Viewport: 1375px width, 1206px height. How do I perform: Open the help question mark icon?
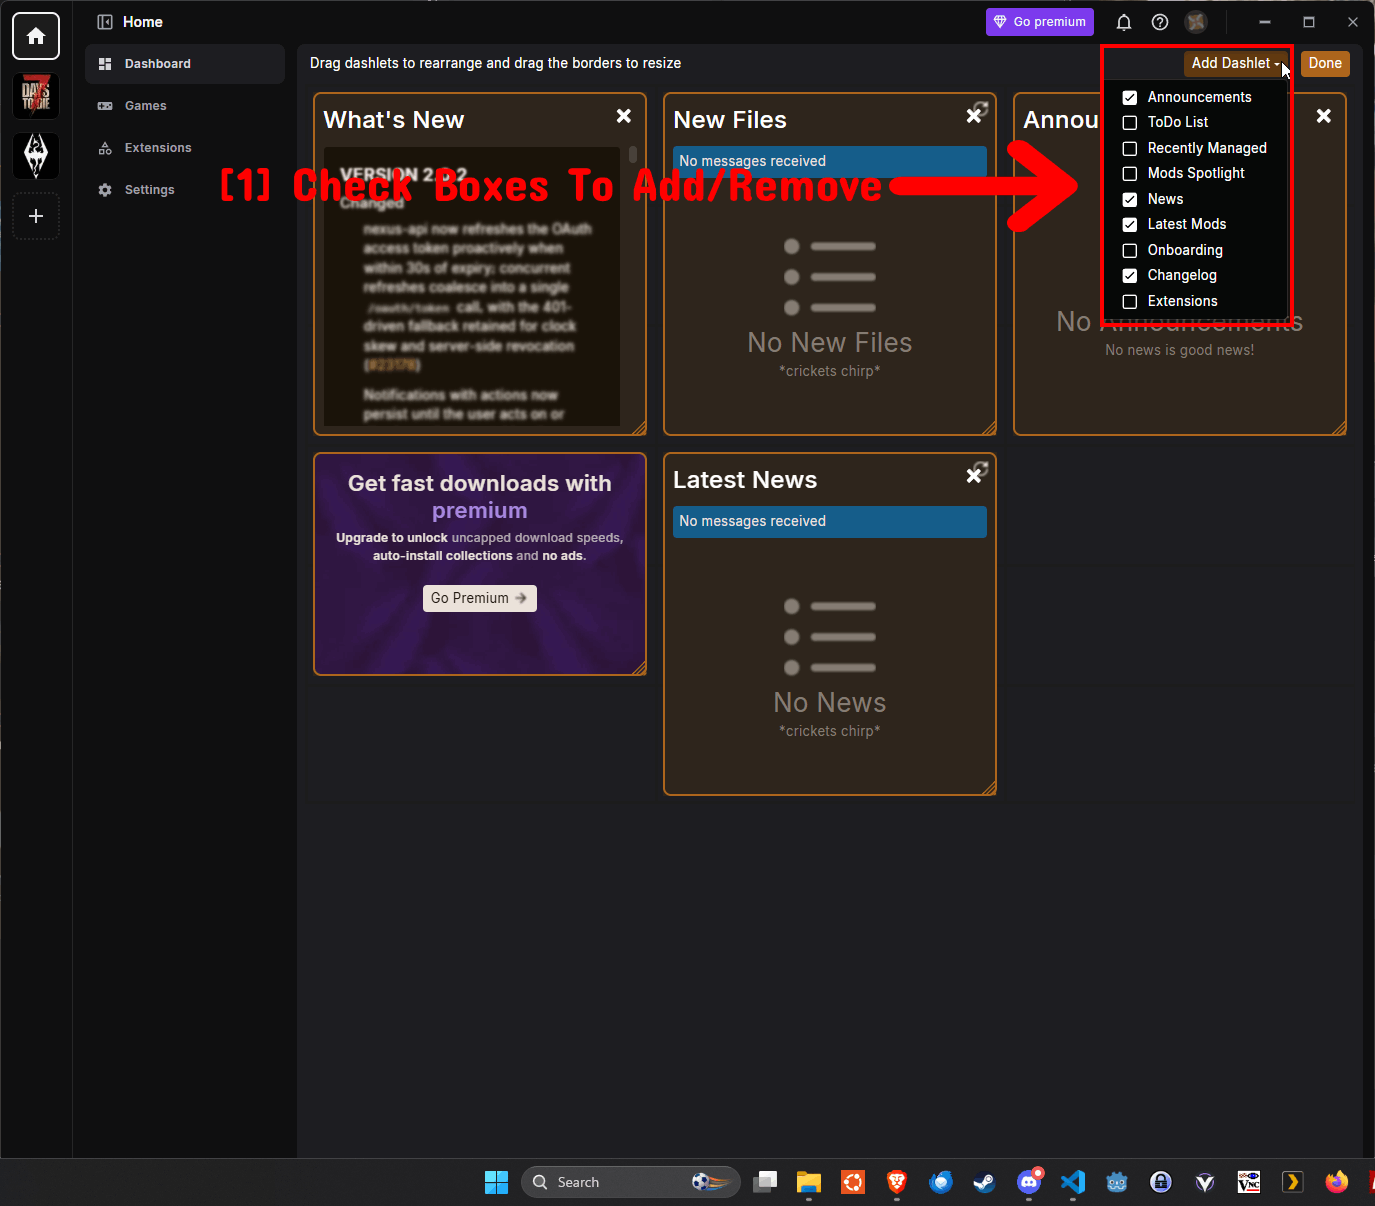(x=1160, y=22)
